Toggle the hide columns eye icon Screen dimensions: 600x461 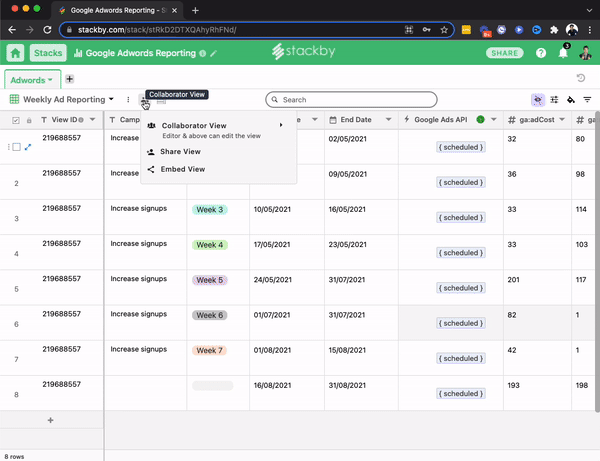point(538,100)
